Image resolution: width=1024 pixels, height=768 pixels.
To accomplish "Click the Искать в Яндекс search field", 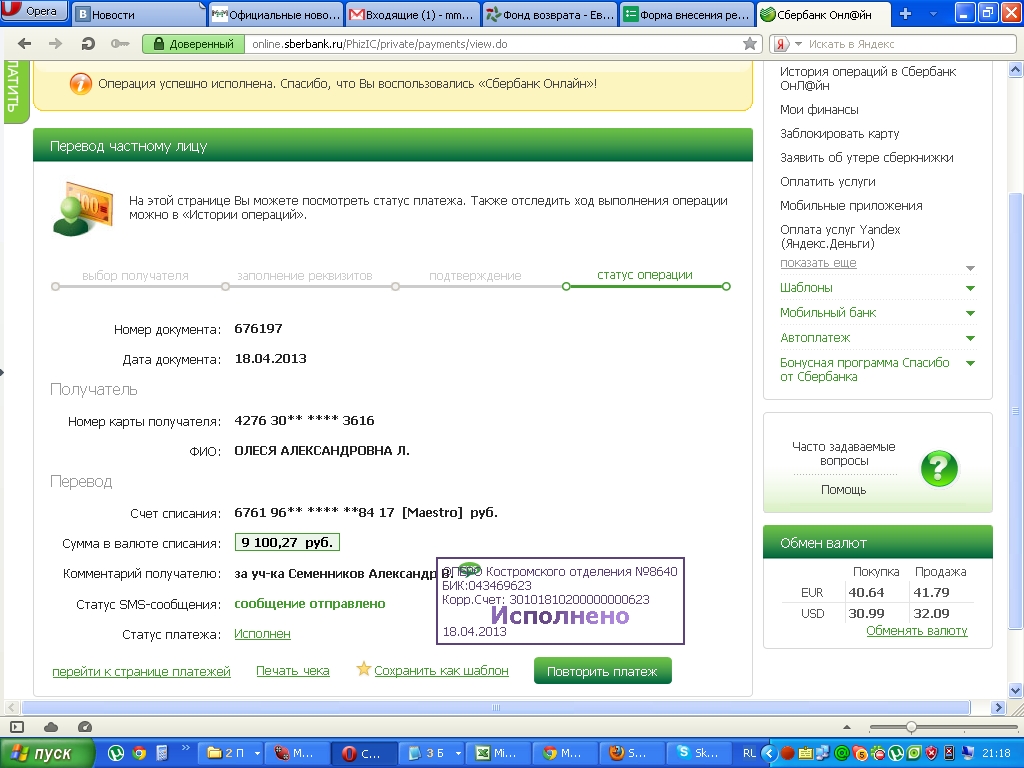I will point(909,44).
